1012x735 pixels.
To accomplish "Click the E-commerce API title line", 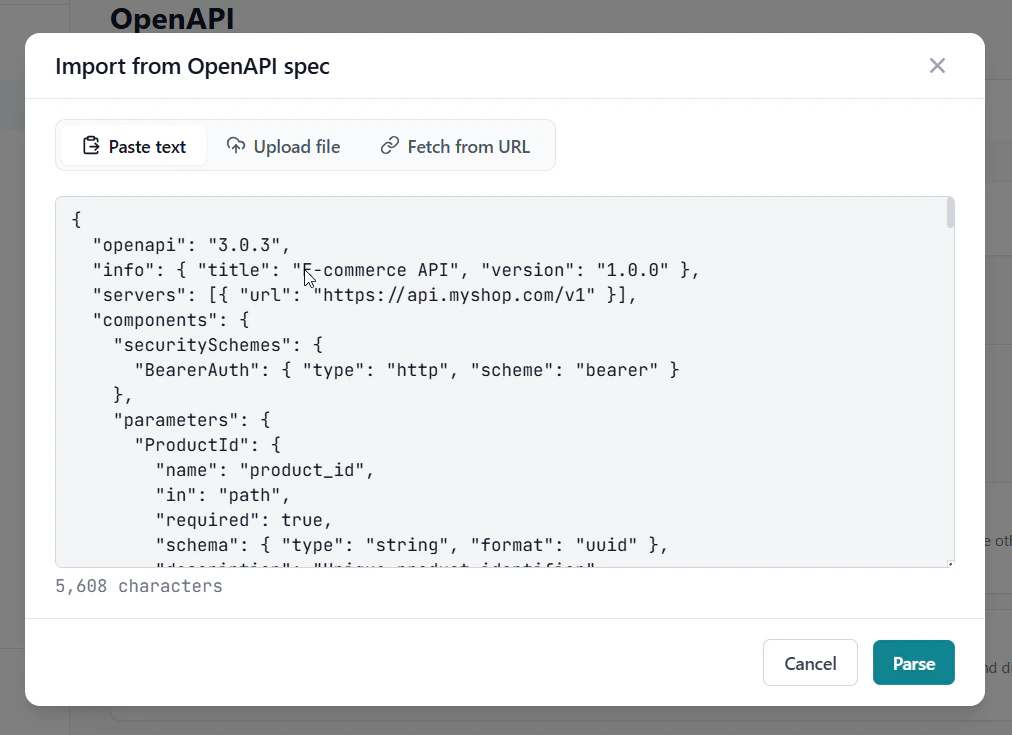I will (396, 270).
